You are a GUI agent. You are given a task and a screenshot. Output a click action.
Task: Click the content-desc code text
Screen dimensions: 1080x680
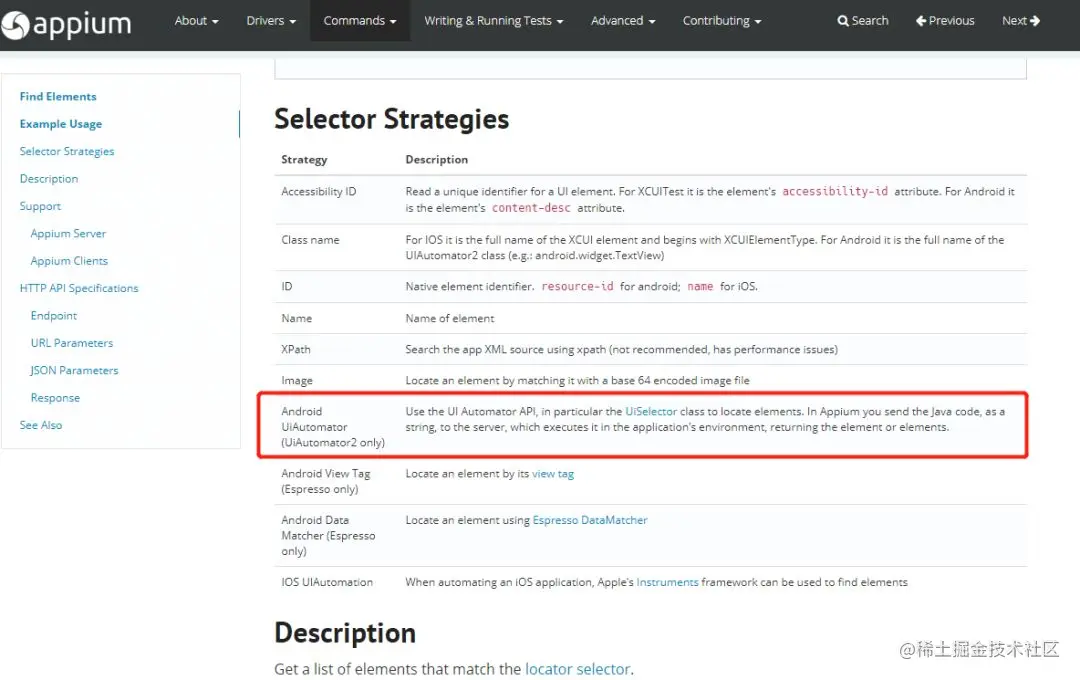pos(531,207)
